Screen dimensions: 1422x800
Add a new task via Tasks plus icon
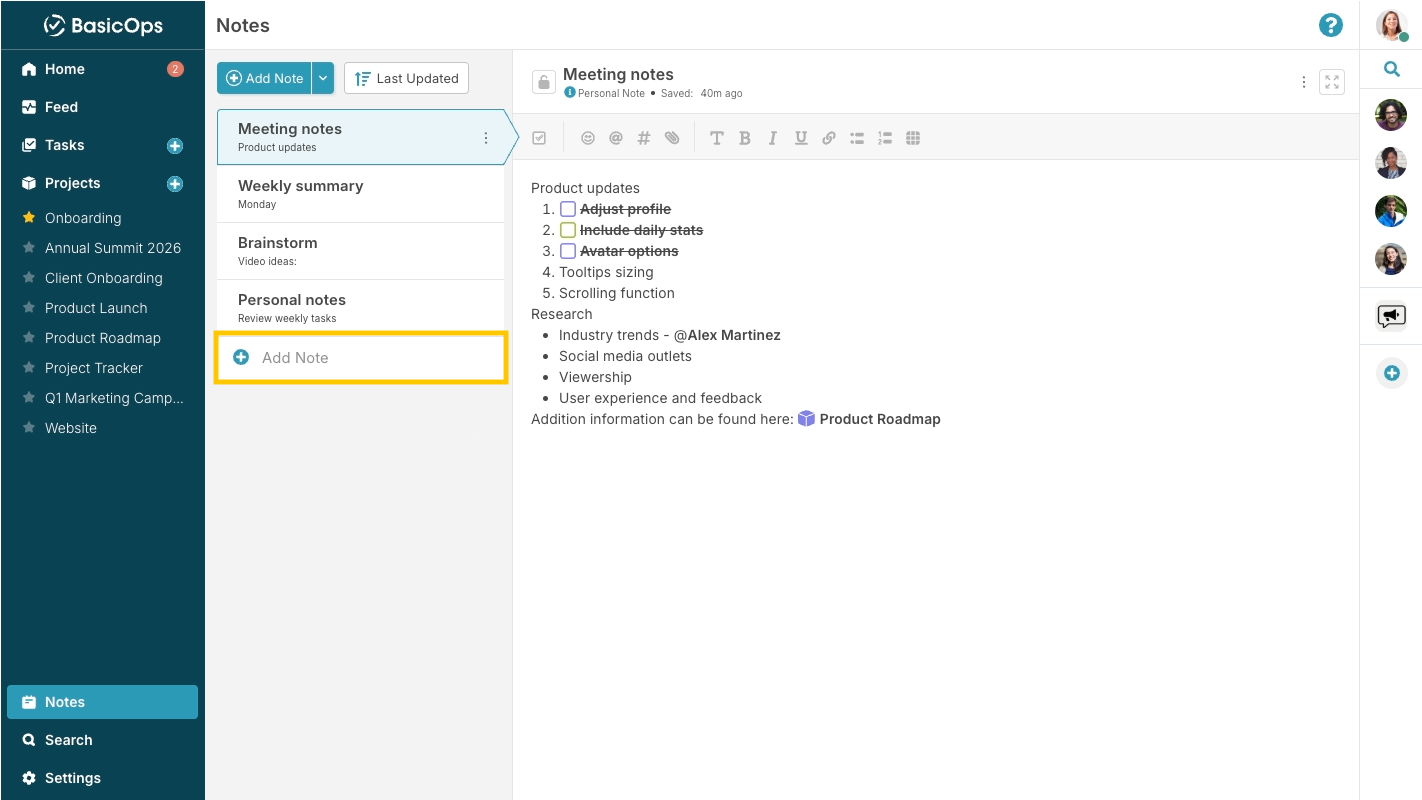(x=175, y=146)
